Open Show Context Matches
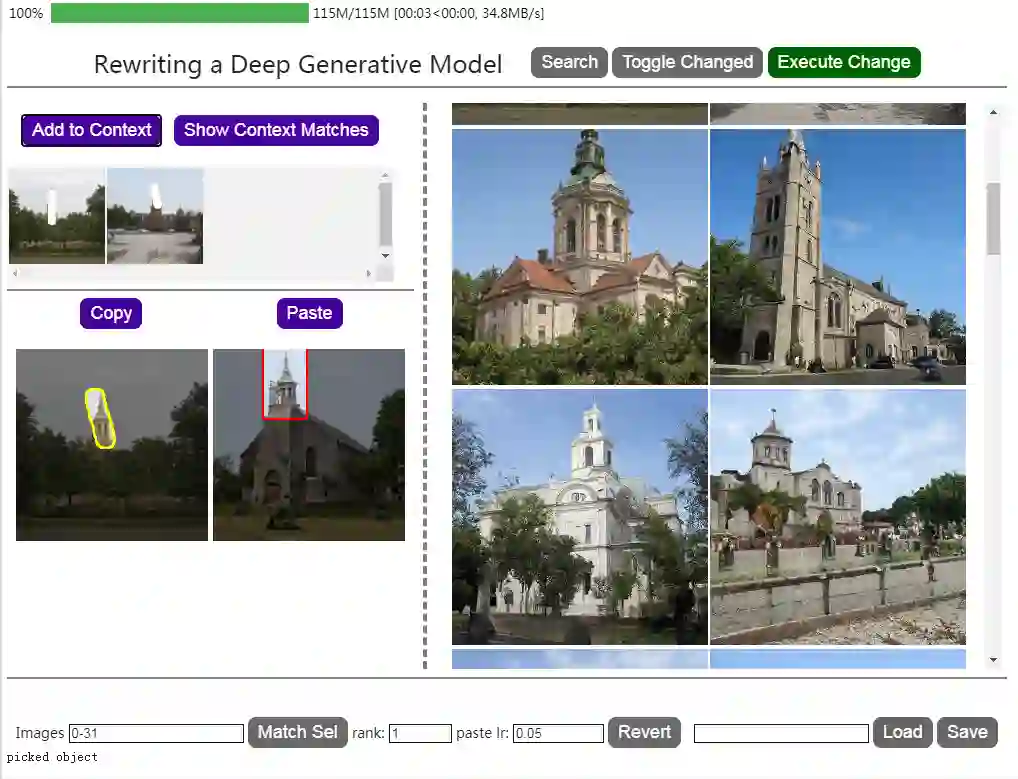Screen dimensions: 1018x779 pyautogui.click(x=276, y=130)
